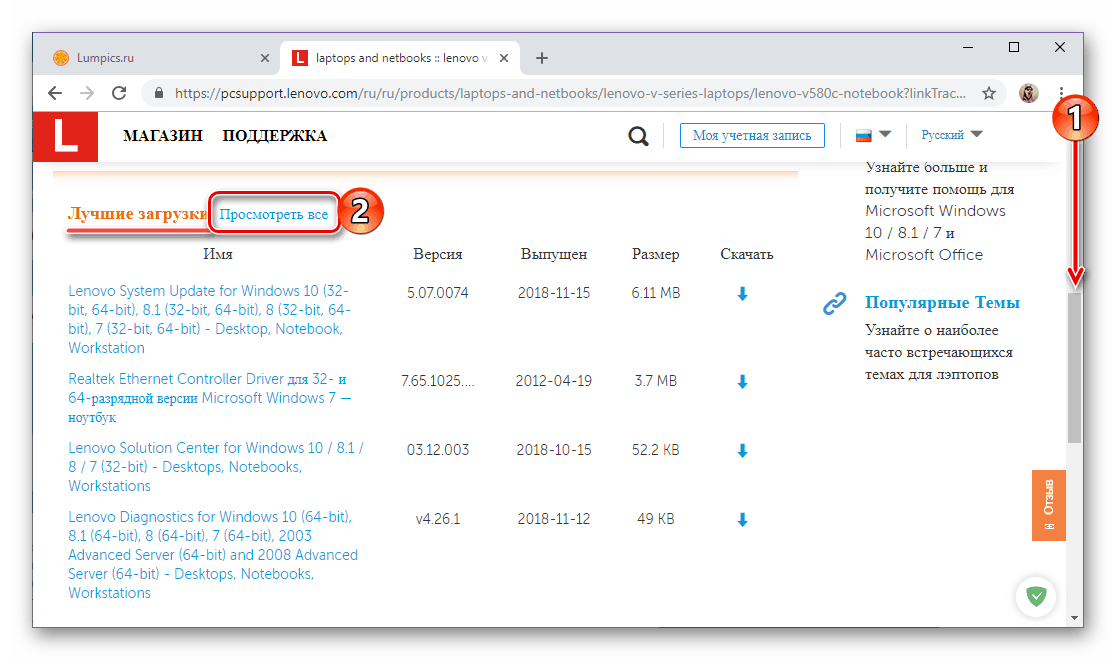Click the Скачать column header
Viewport: 1116px width, 660px height.
(747, 254)
